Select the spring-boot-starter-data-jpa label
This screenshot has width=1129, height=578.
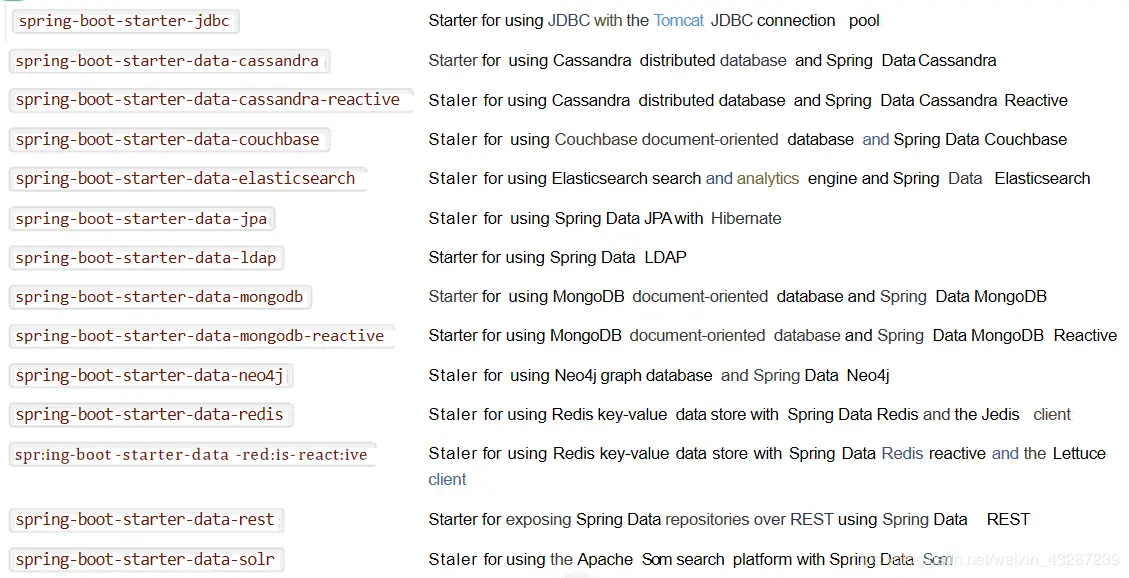click(142, 218)
